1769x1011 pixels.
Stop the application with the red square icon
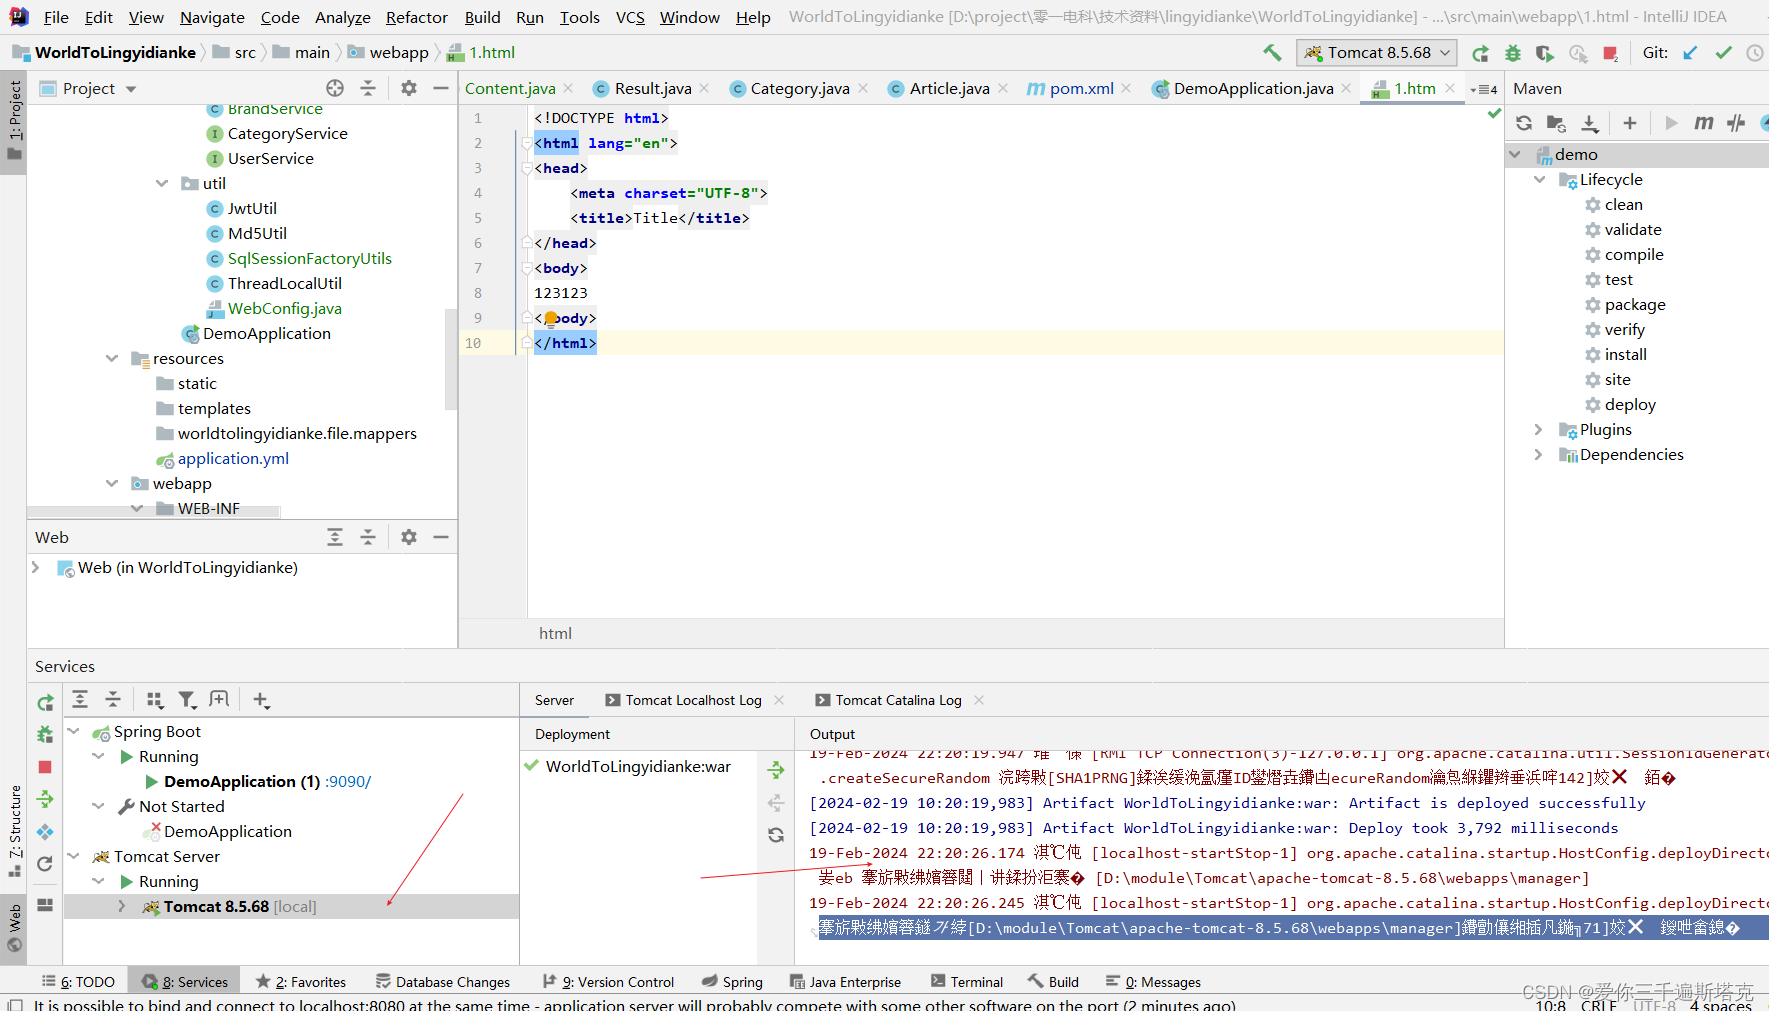(1611, 52)
